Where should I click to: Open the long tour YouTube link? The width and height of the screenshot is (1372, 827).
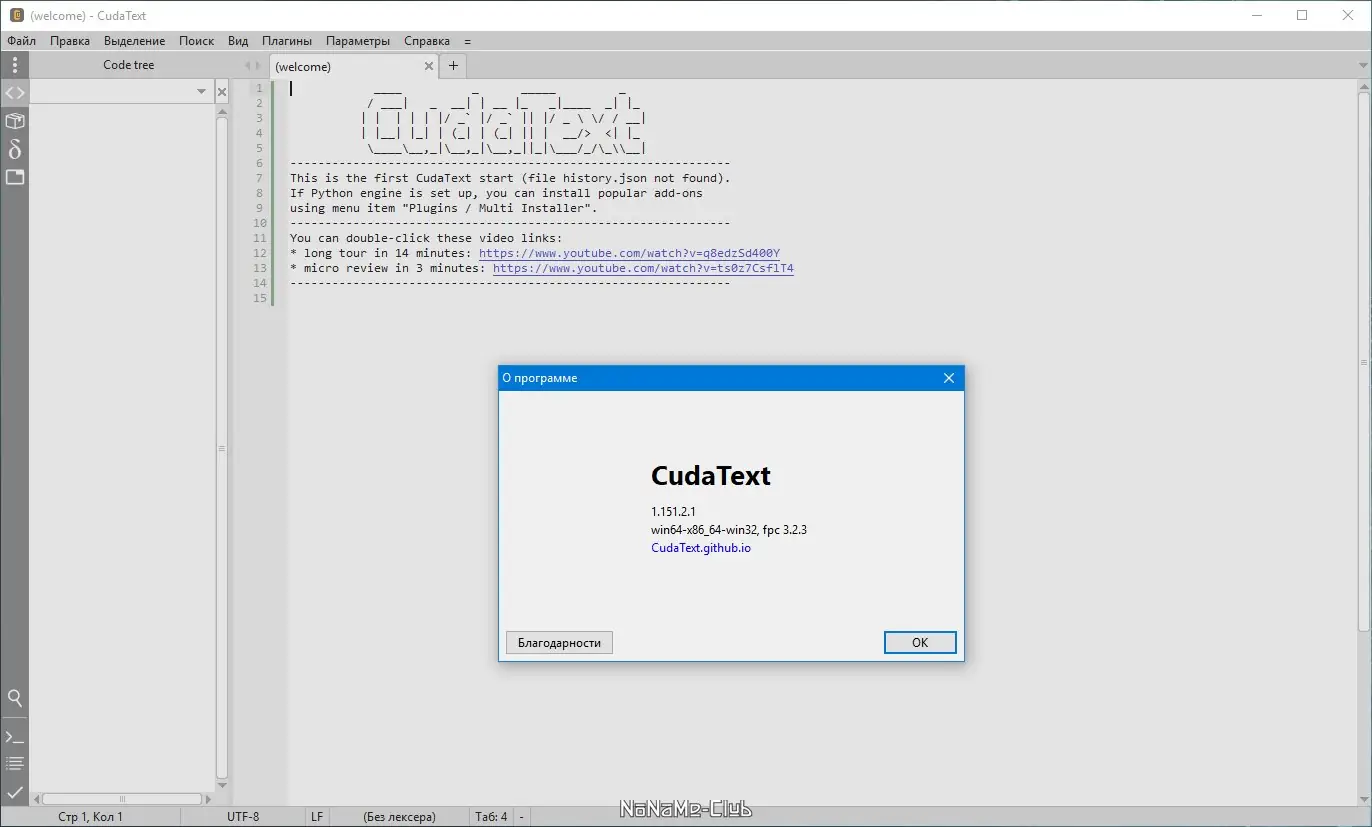click(x=629, y=253)
